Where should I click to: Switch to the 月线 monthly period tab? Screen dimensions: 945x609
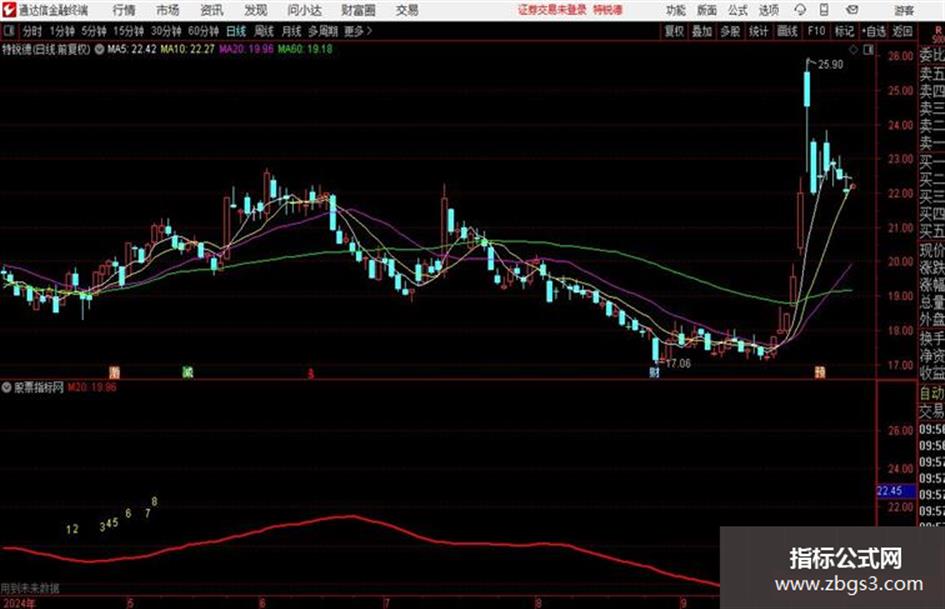pos(292,31)
